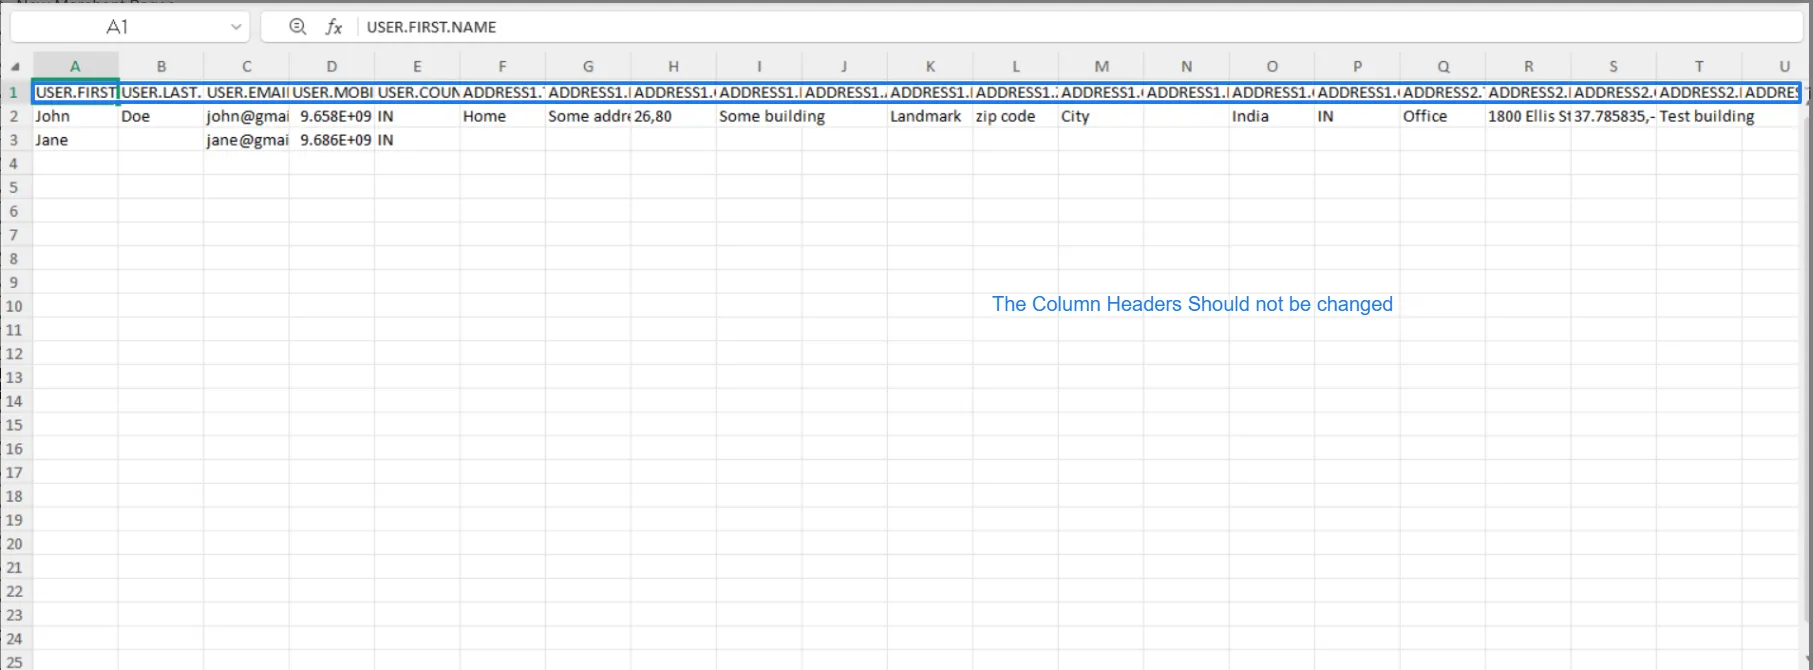Viewport: 1813px width, 670px height.
Task: Select the cell showing 26,80
Action: point(673,116)
